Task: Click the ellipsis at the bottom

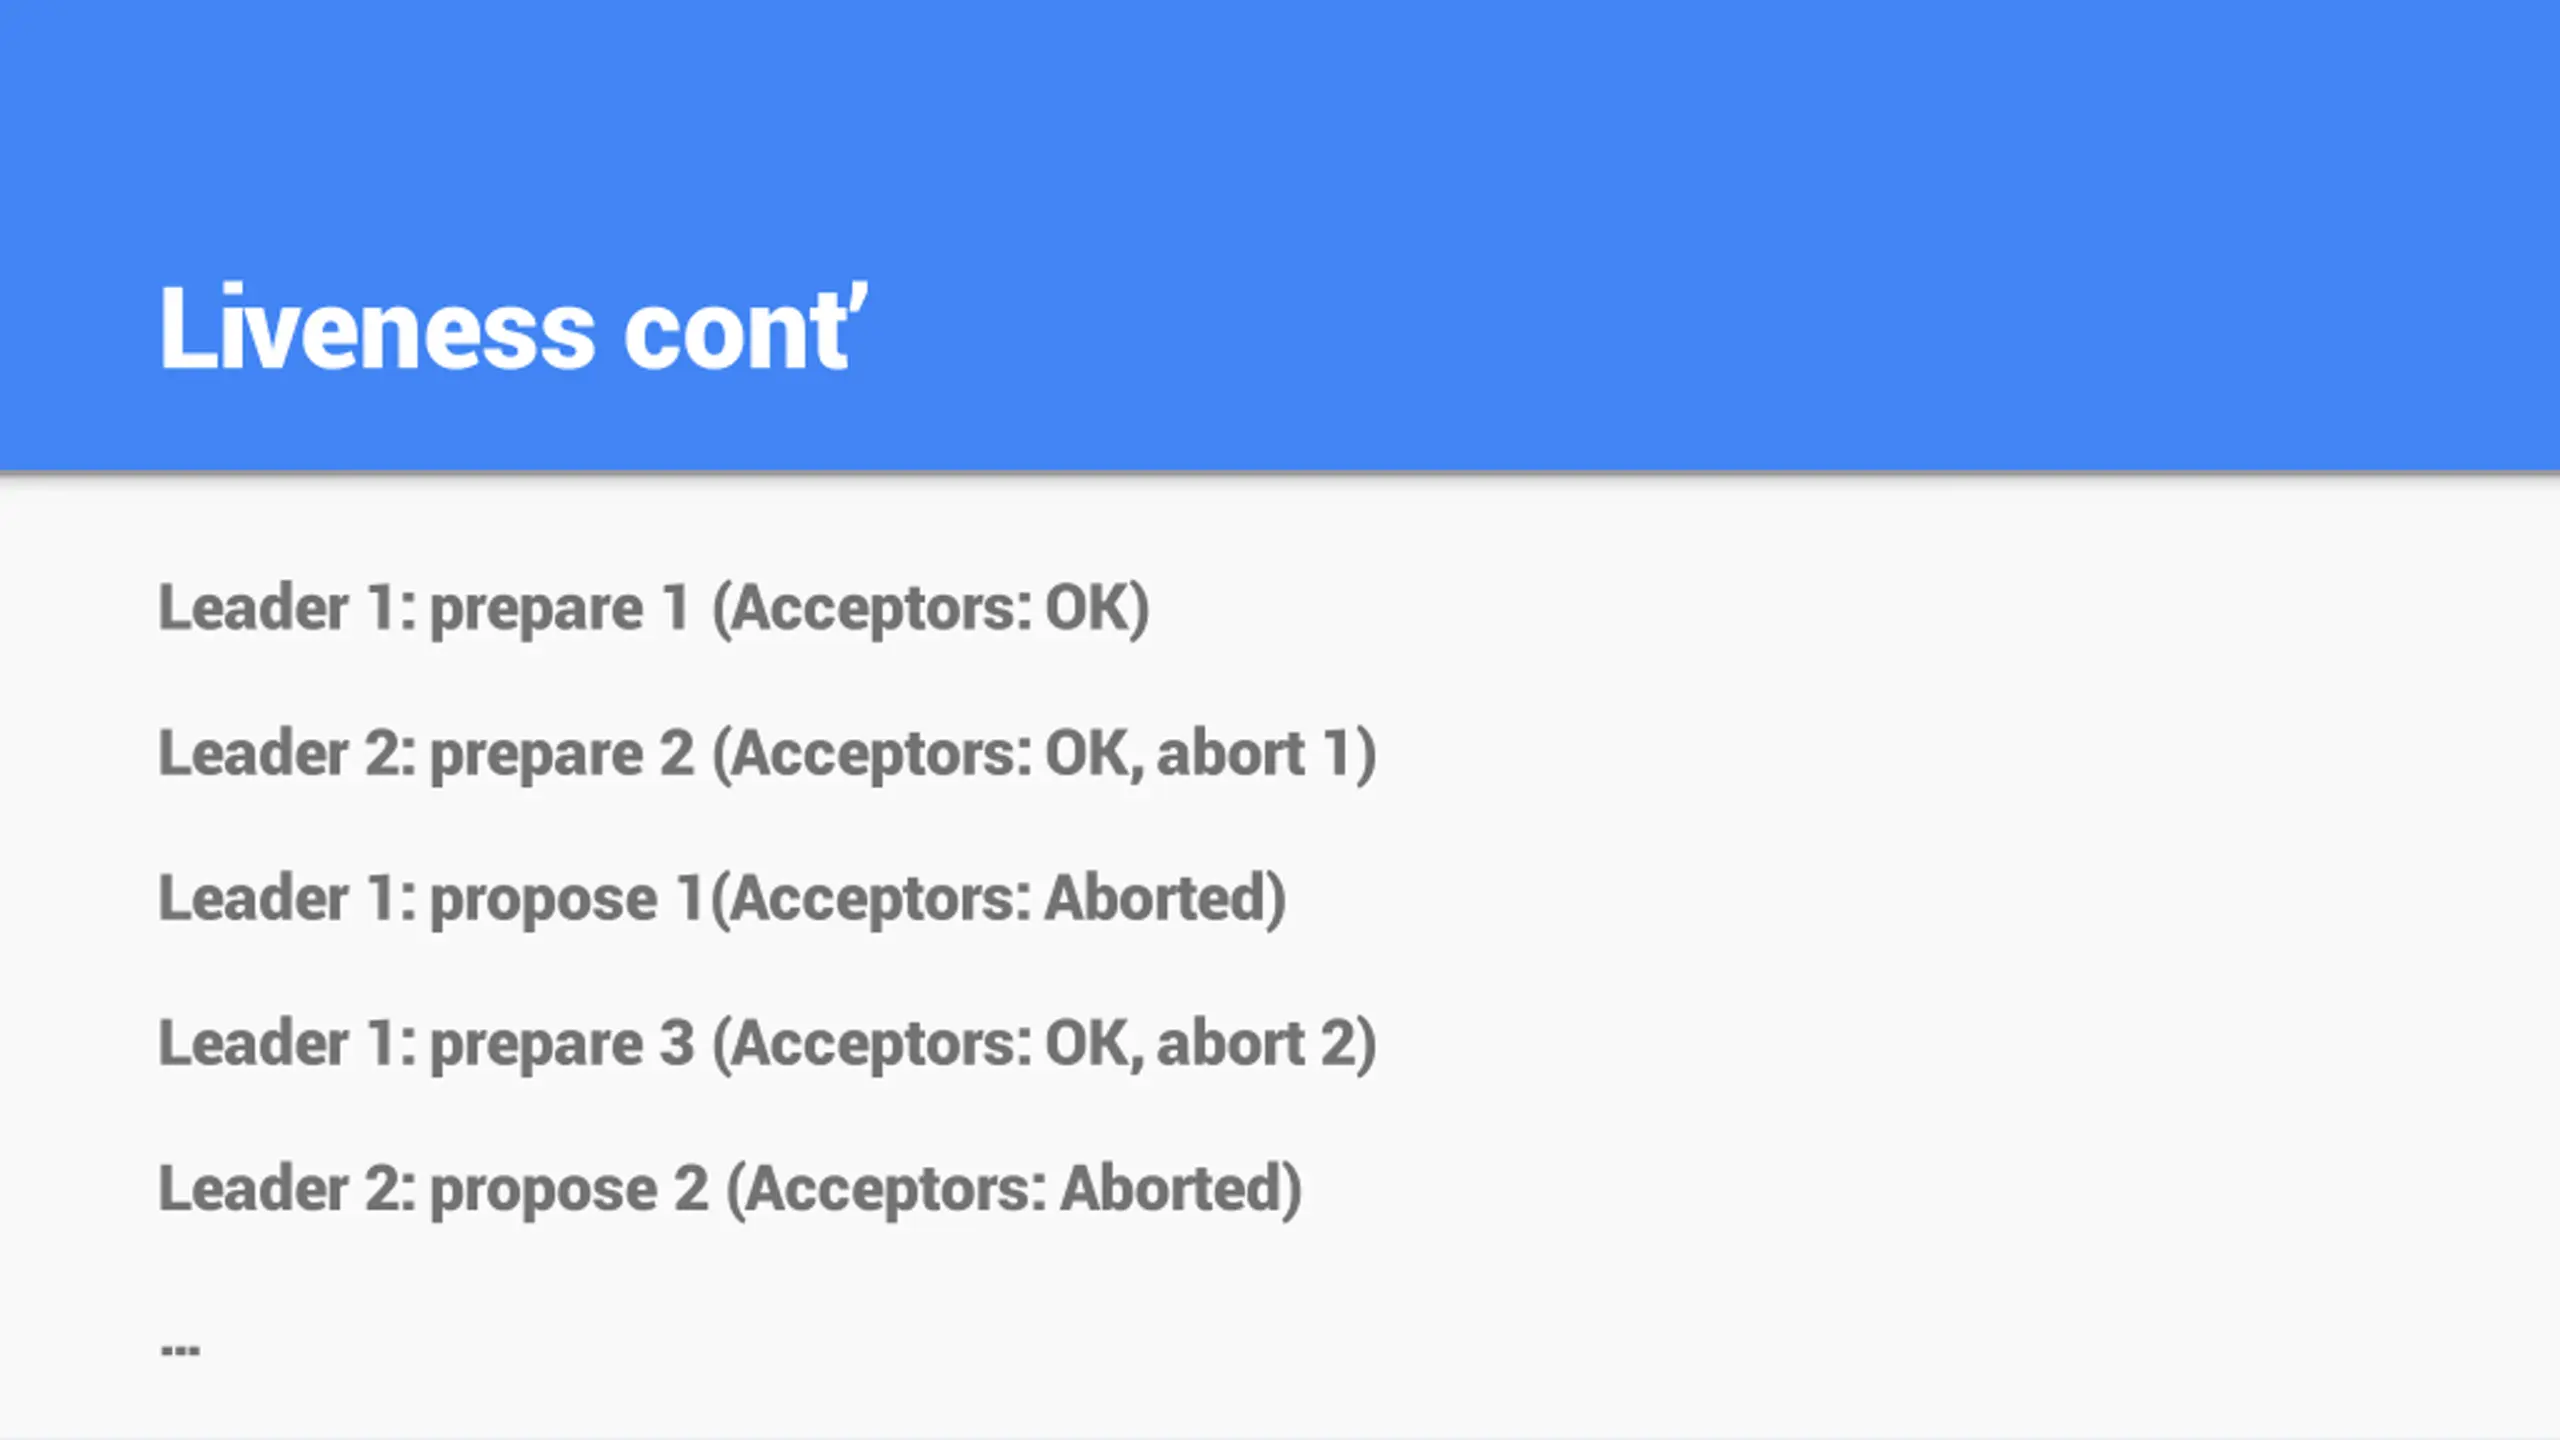Action: (x=180, y=1350)
